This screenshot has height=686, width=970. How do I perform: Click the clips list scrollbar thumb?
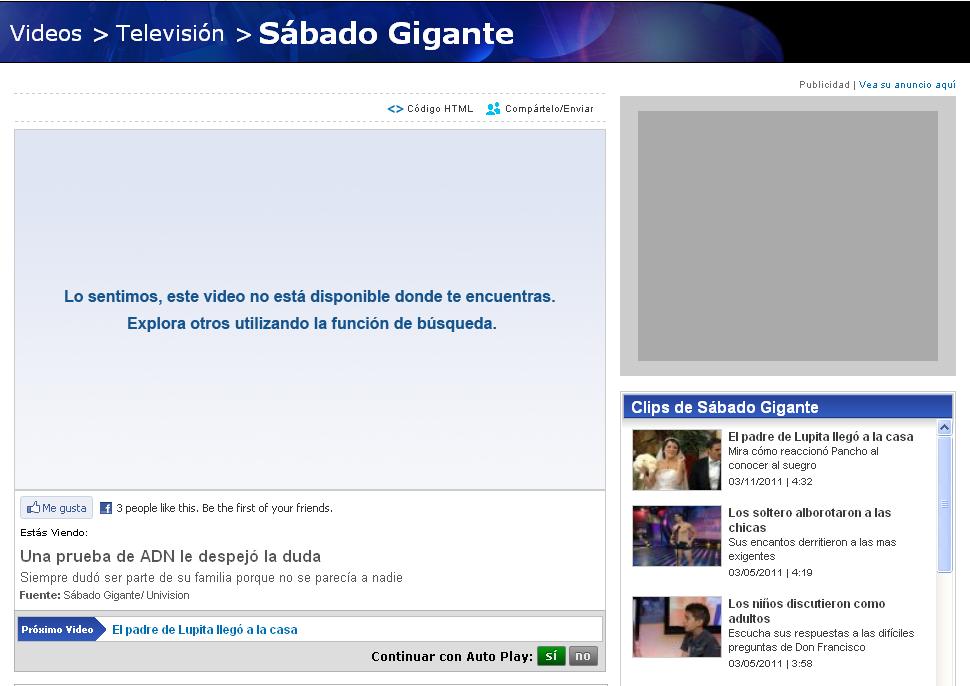click(x=945, y=504)
